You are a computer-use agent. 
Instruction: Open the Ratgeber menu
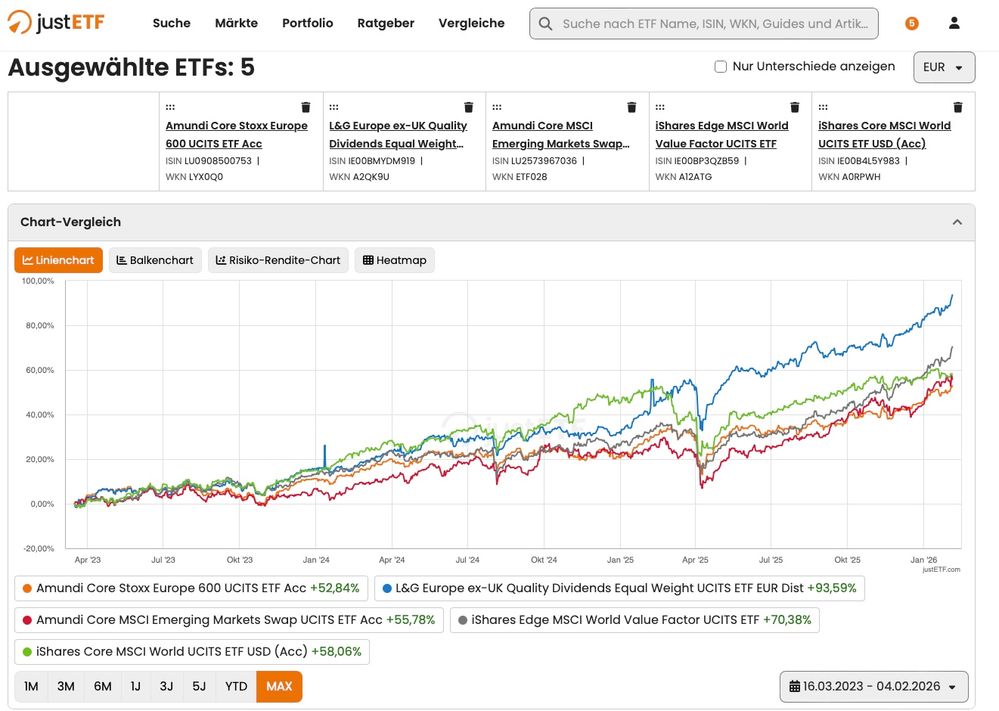tap(385, 23)
